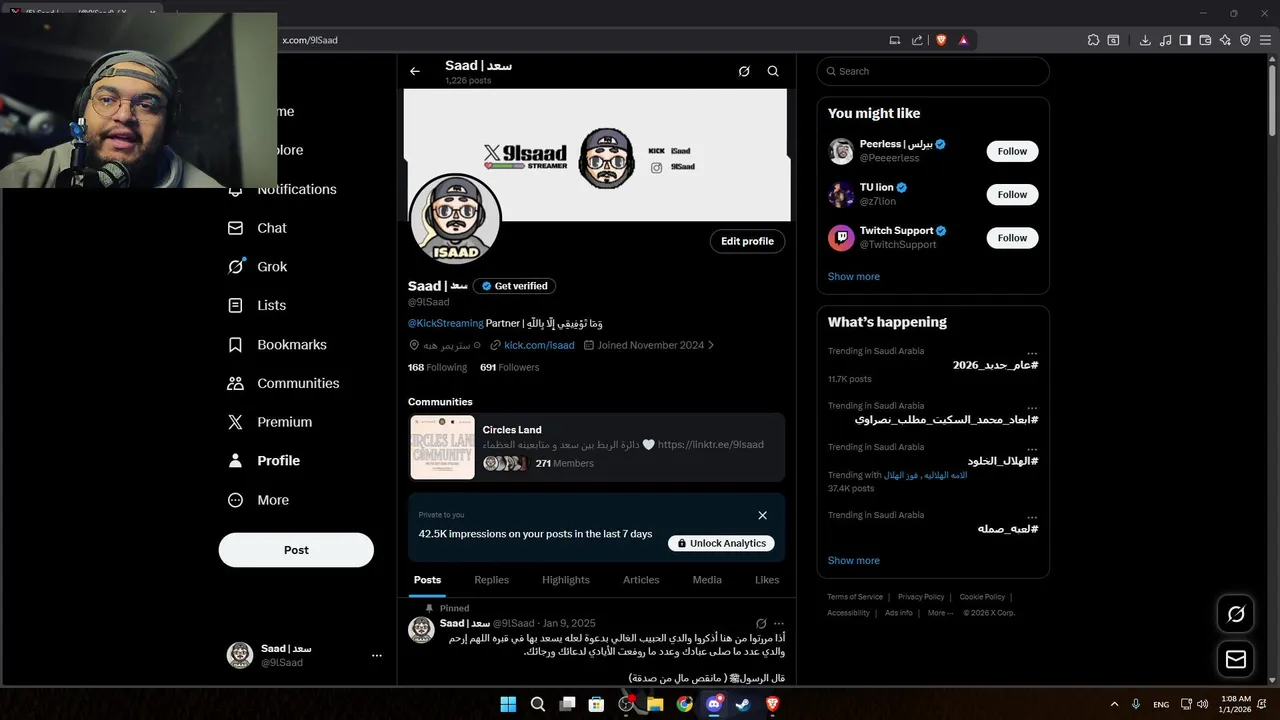Viewport: 1280px width, 720px height.
Task: Open the kick.com/lsaad link
Action: tap(539, 345)
